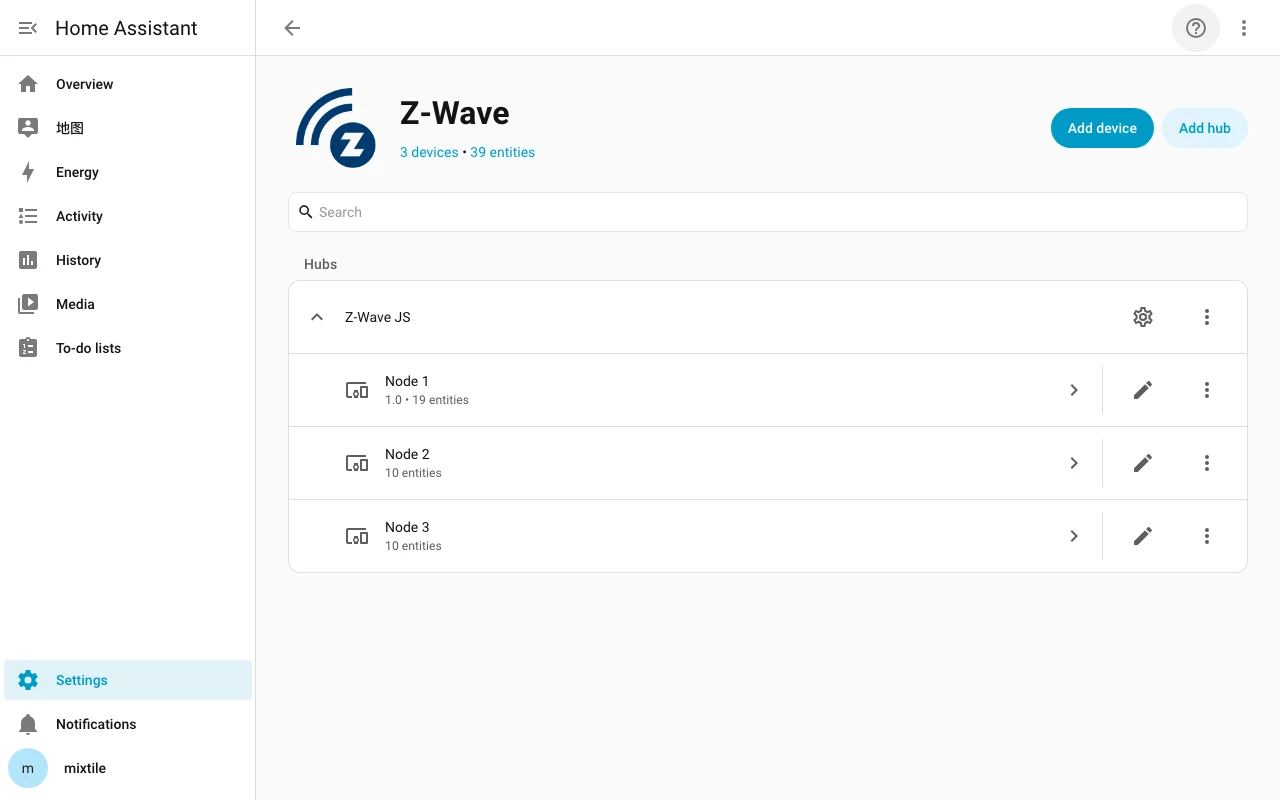Open Node 2 device chevron
The width and height of the screenshot is (1280, 800).
point(1074,463)
